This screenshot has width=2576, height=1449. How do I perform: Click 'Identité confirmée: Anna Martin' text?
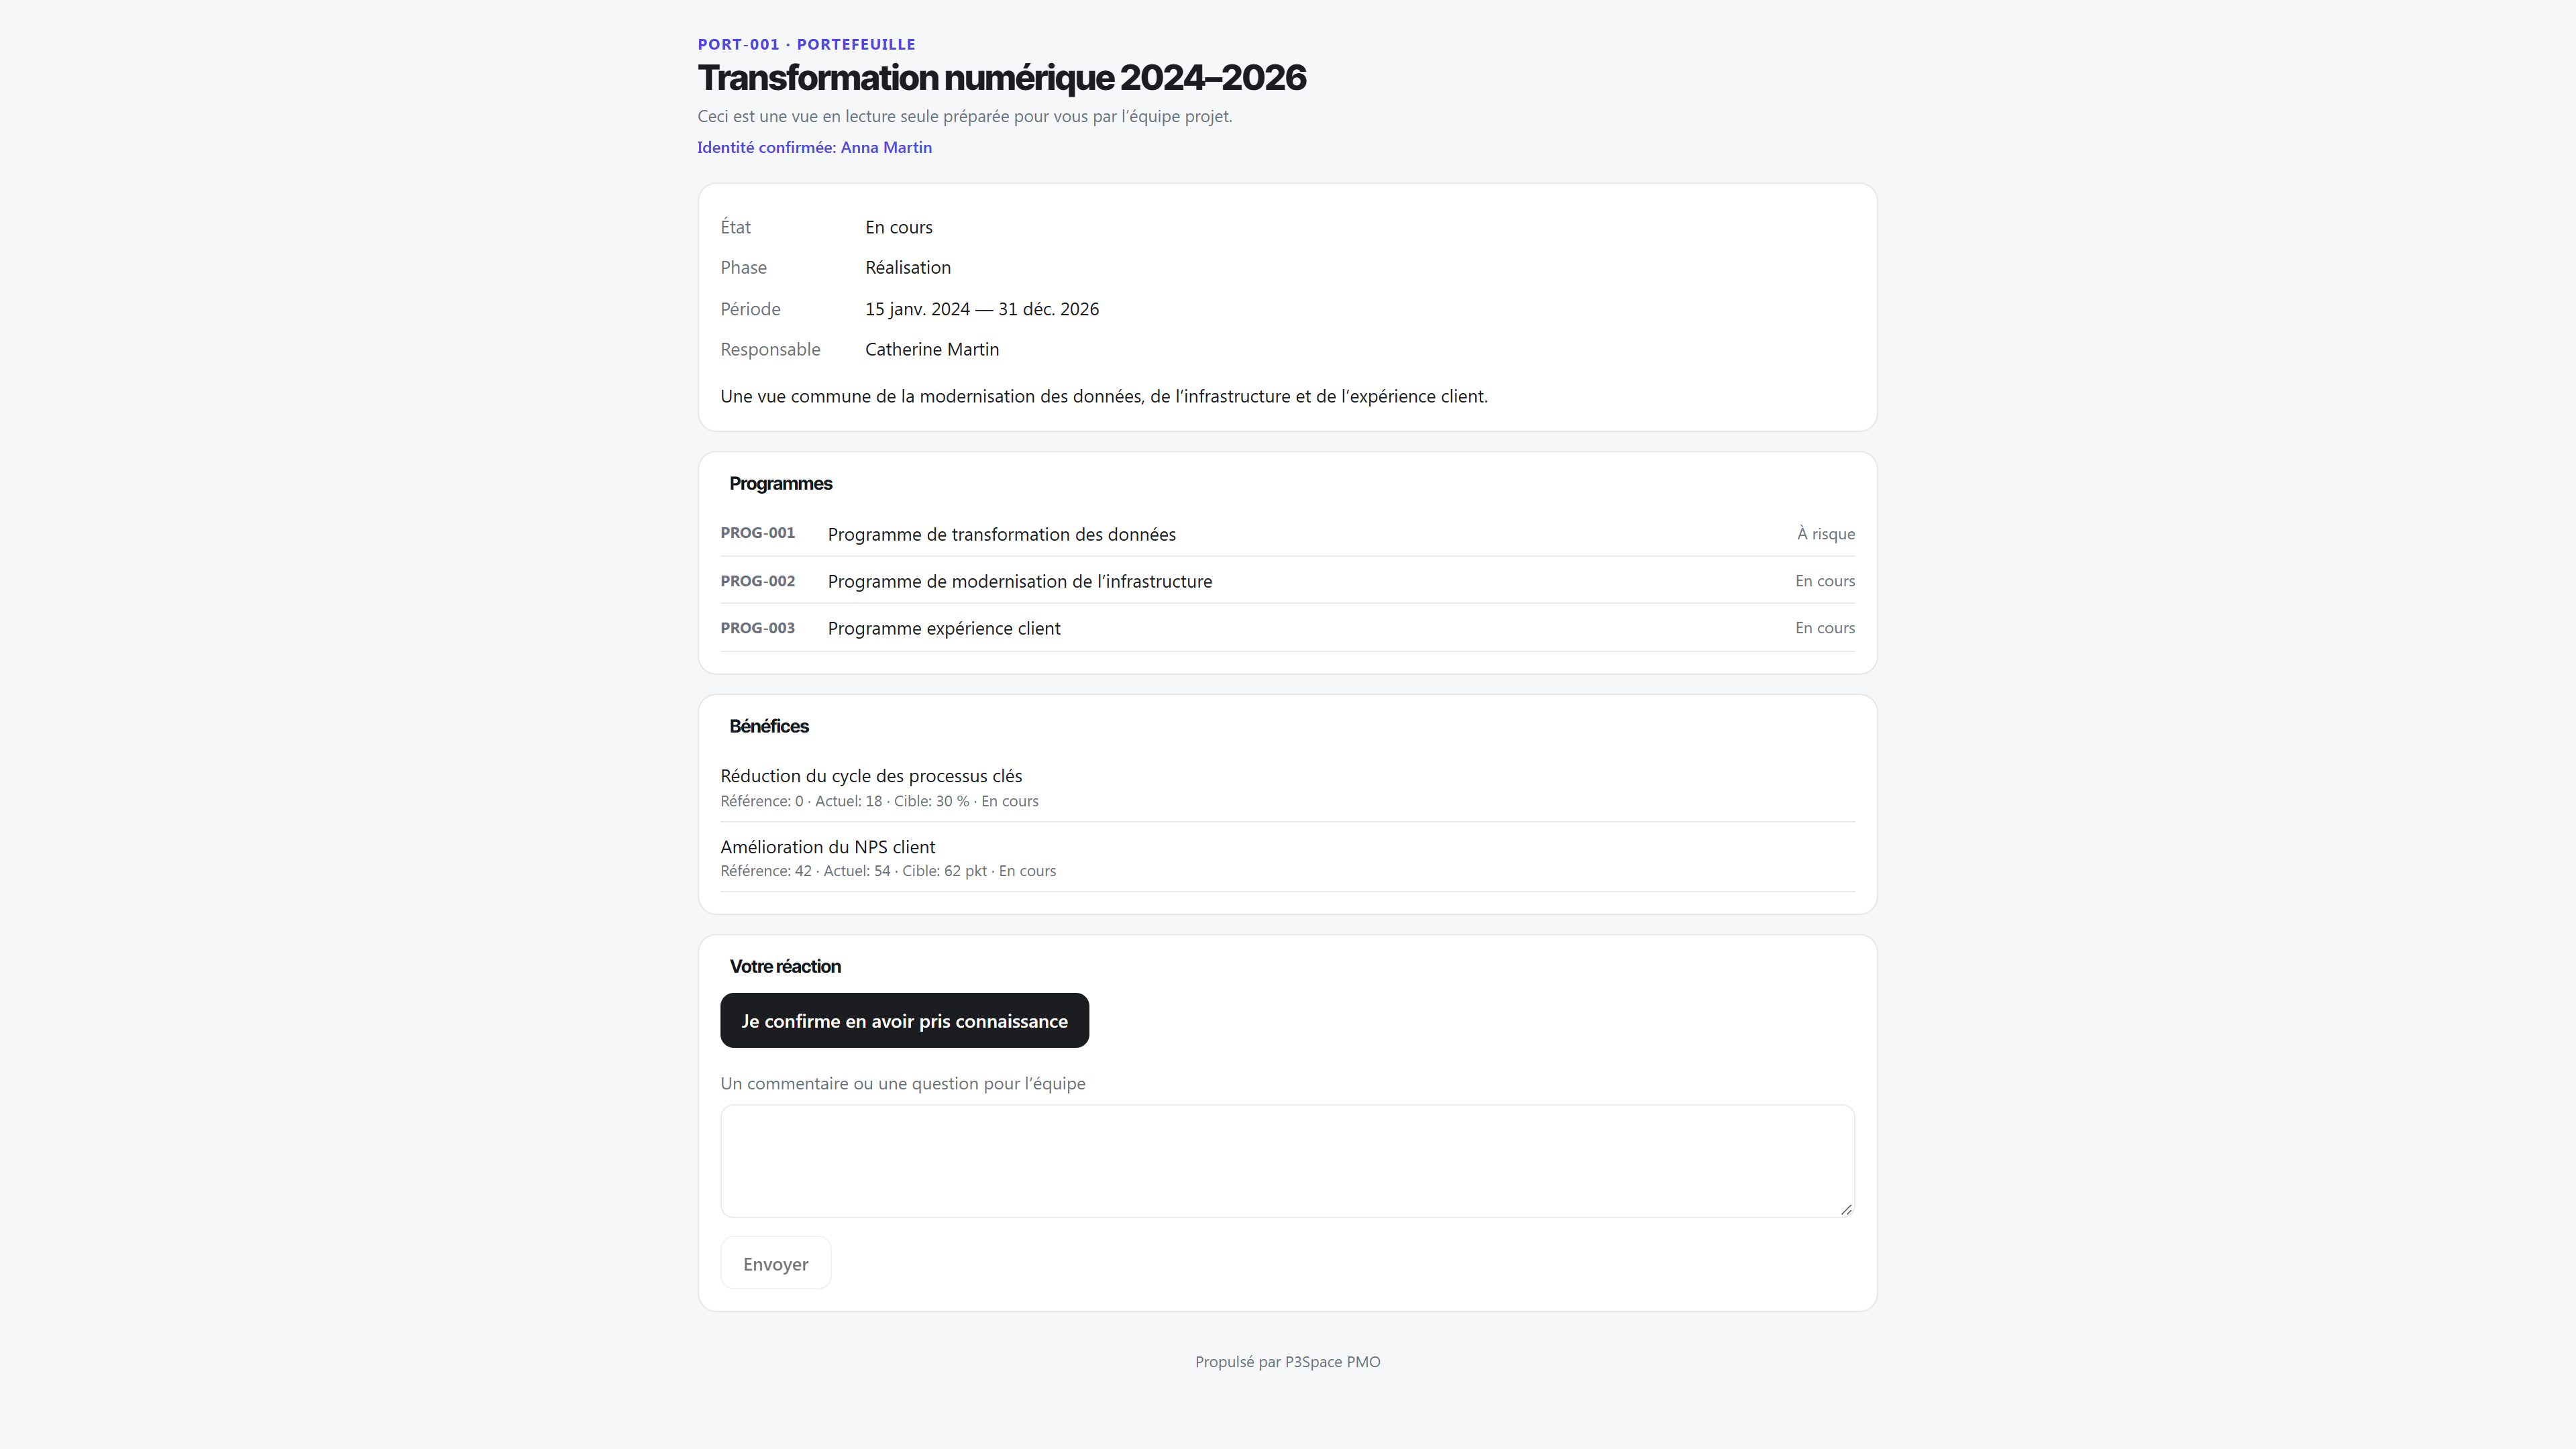pyautogui.click(x=814, y=147)
